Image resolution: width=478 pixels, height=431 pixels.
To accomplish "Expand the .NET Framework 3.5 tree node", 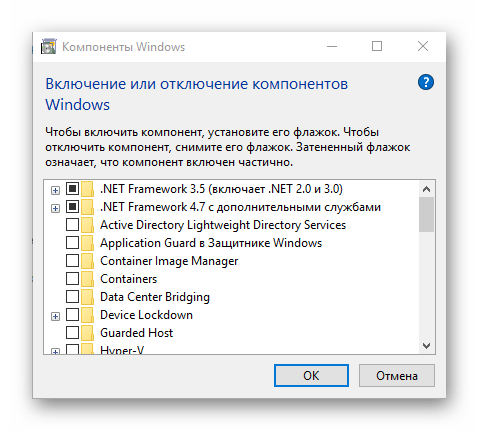I will [x=55, y=190].
